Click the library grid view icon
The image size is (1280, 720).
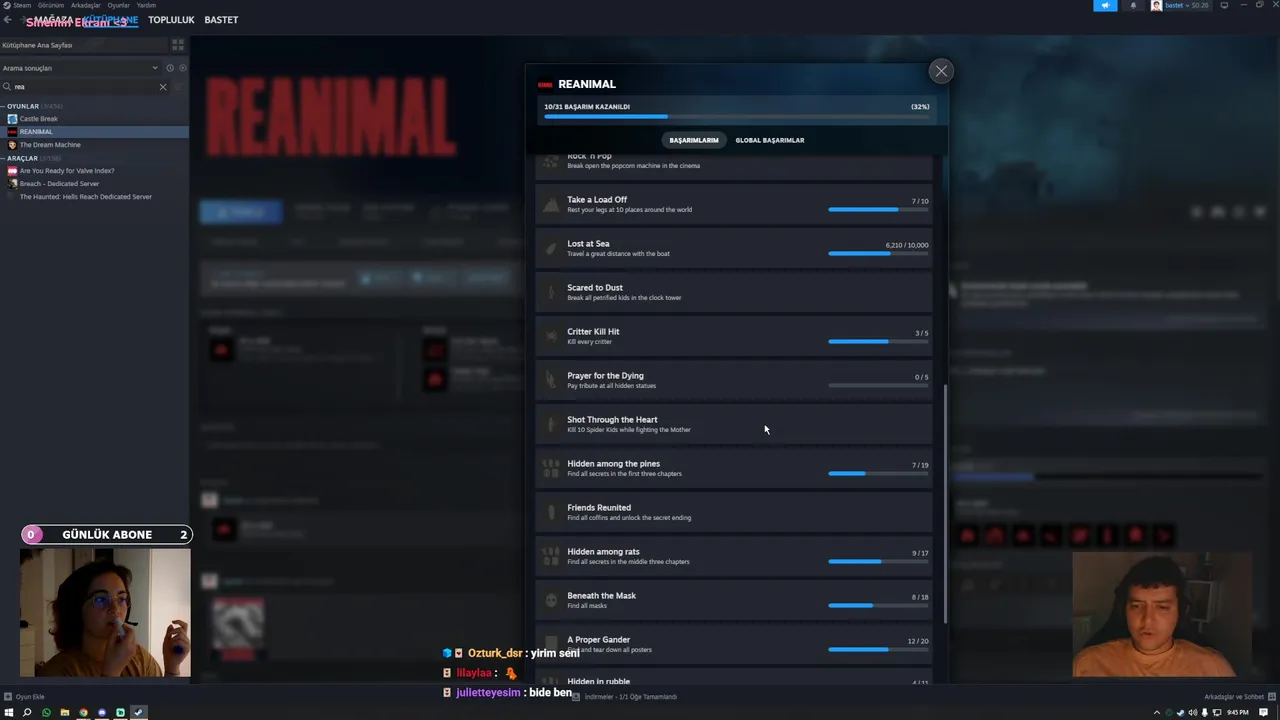click(178, 45)
